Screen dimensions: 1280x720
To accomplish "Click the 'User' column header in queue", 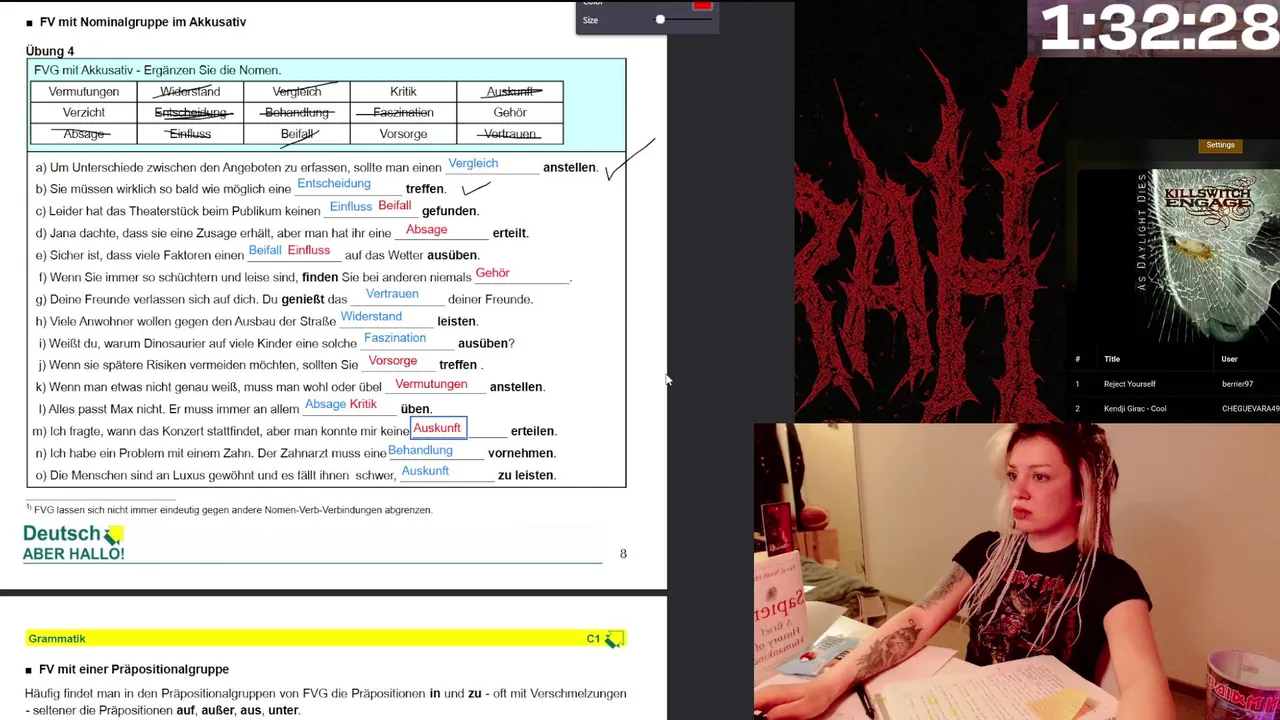I will pyautogui.click(x=1229, y=359).
